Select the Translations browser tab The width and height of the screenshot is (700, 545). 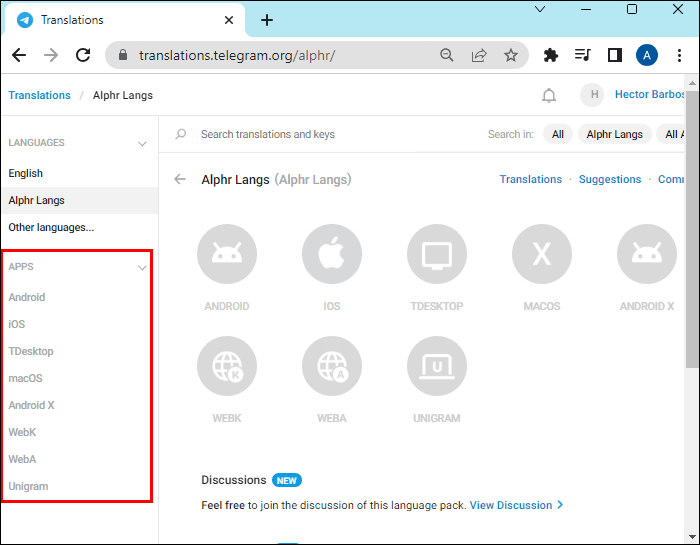(125, 20)
